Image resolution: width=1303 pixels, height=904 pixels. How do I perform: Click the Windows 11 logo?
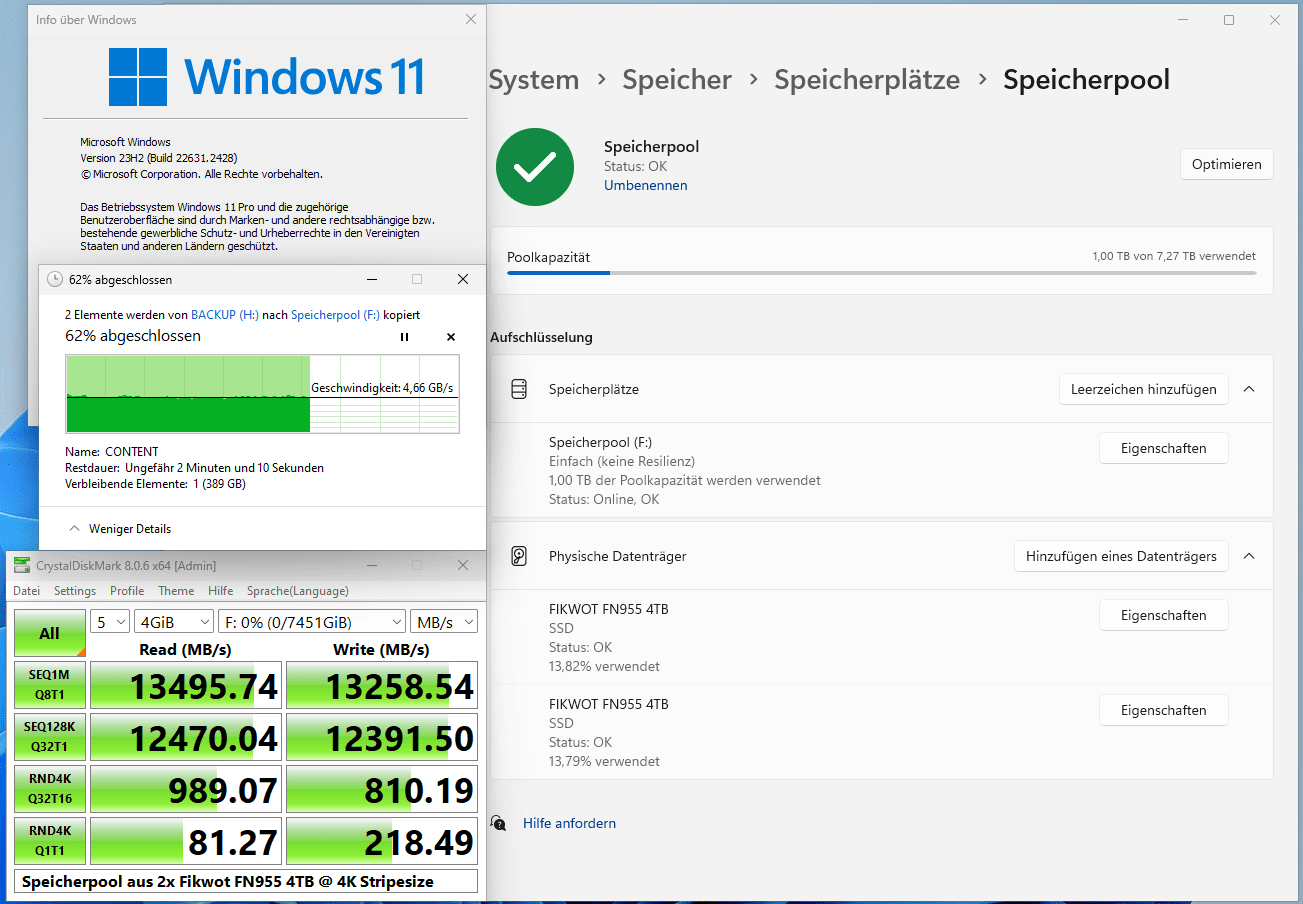click(266, 77)
